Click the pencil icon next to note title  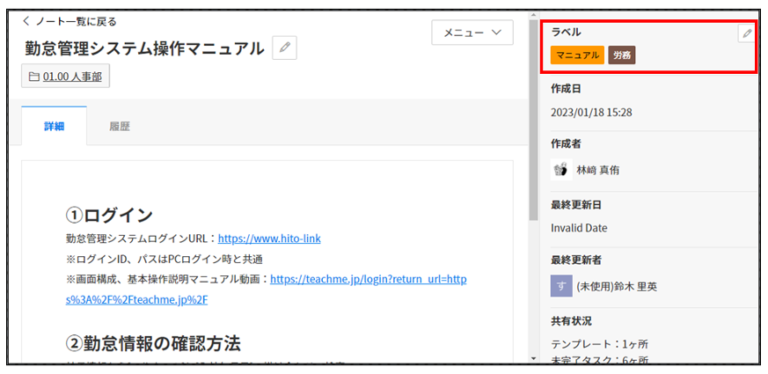click(285, 48)
